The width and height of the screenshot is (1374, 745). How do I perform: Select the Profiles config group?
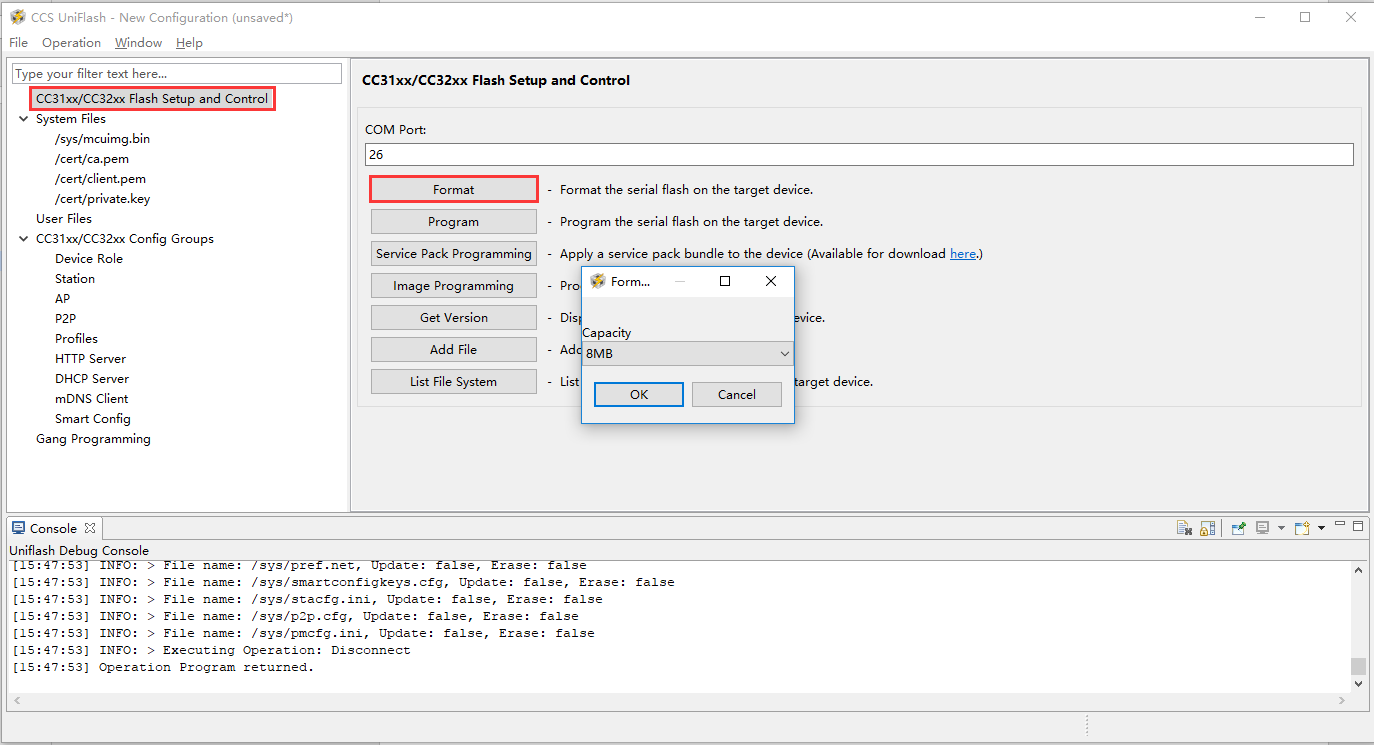[x=77, y=339]
